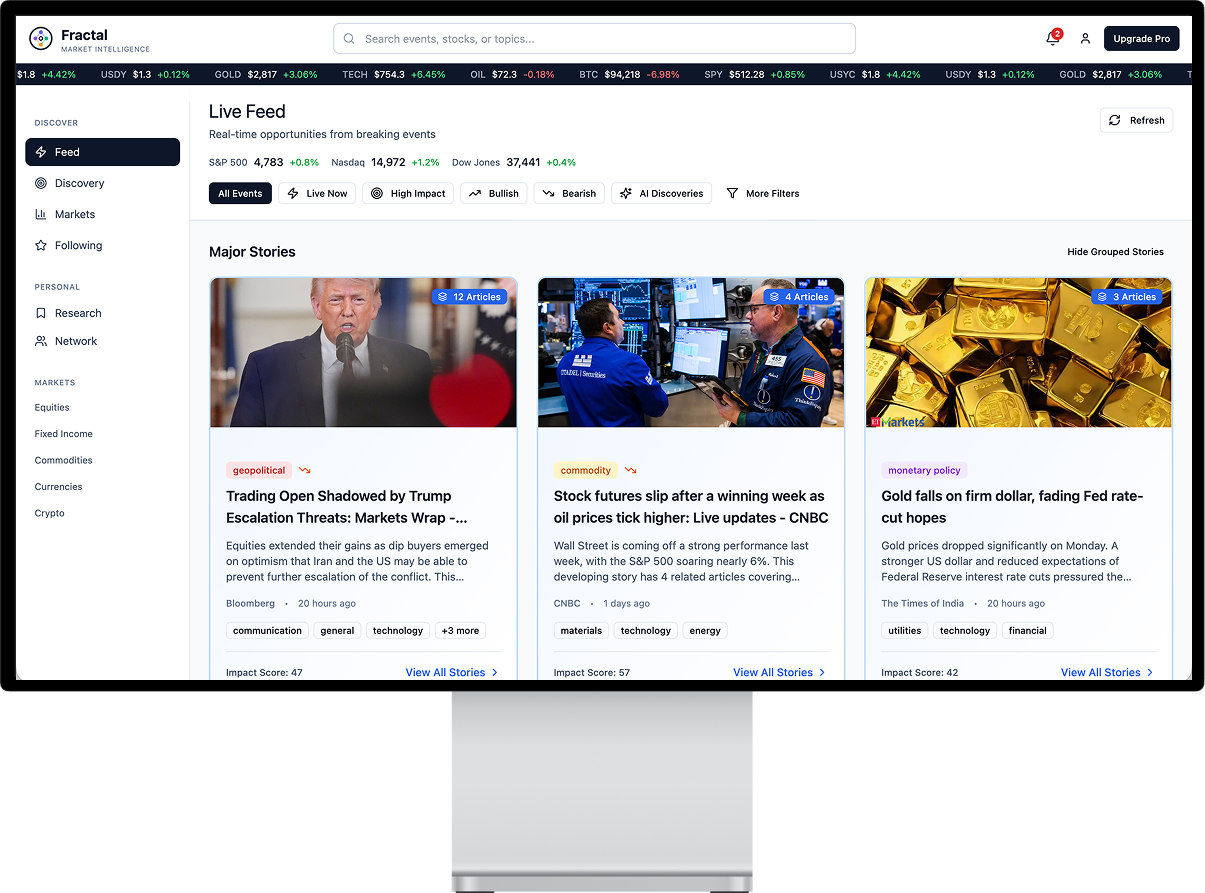
Task: Click the Discovery target icon in sidebar
Action: pos(41,183)
